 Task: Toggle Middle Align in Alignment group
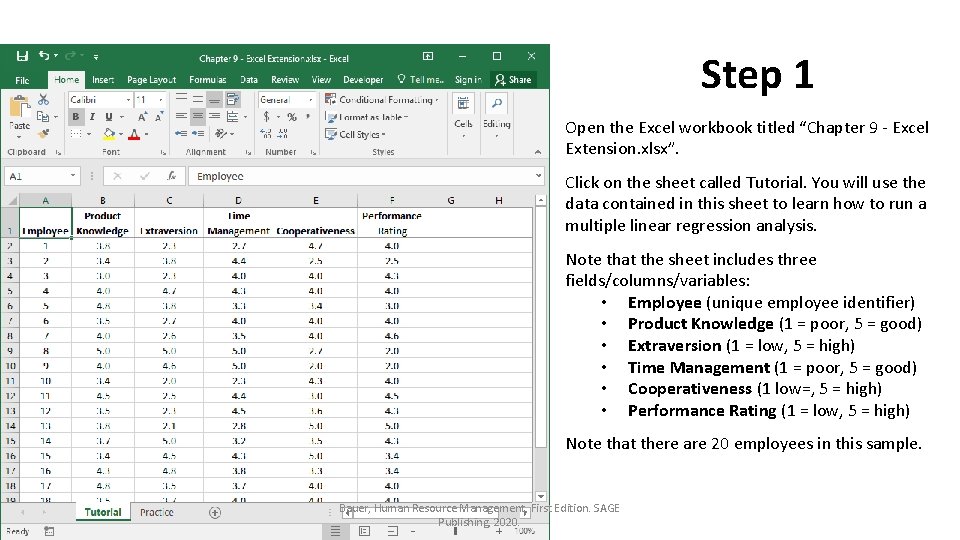pos(198,99)
